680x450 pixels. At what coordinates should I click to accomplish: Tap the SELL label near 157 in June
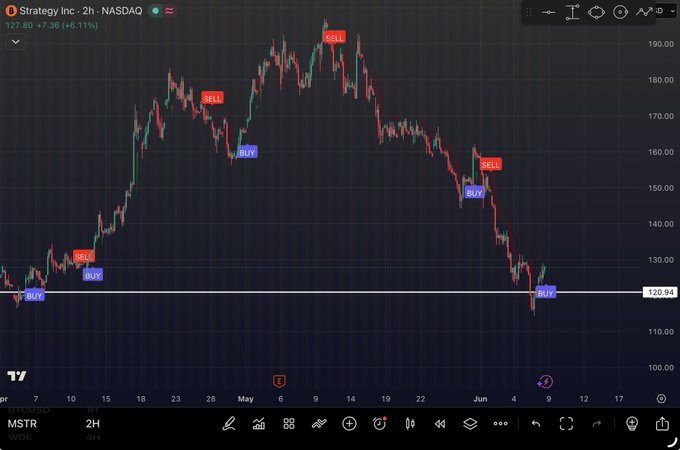point(490,165)
